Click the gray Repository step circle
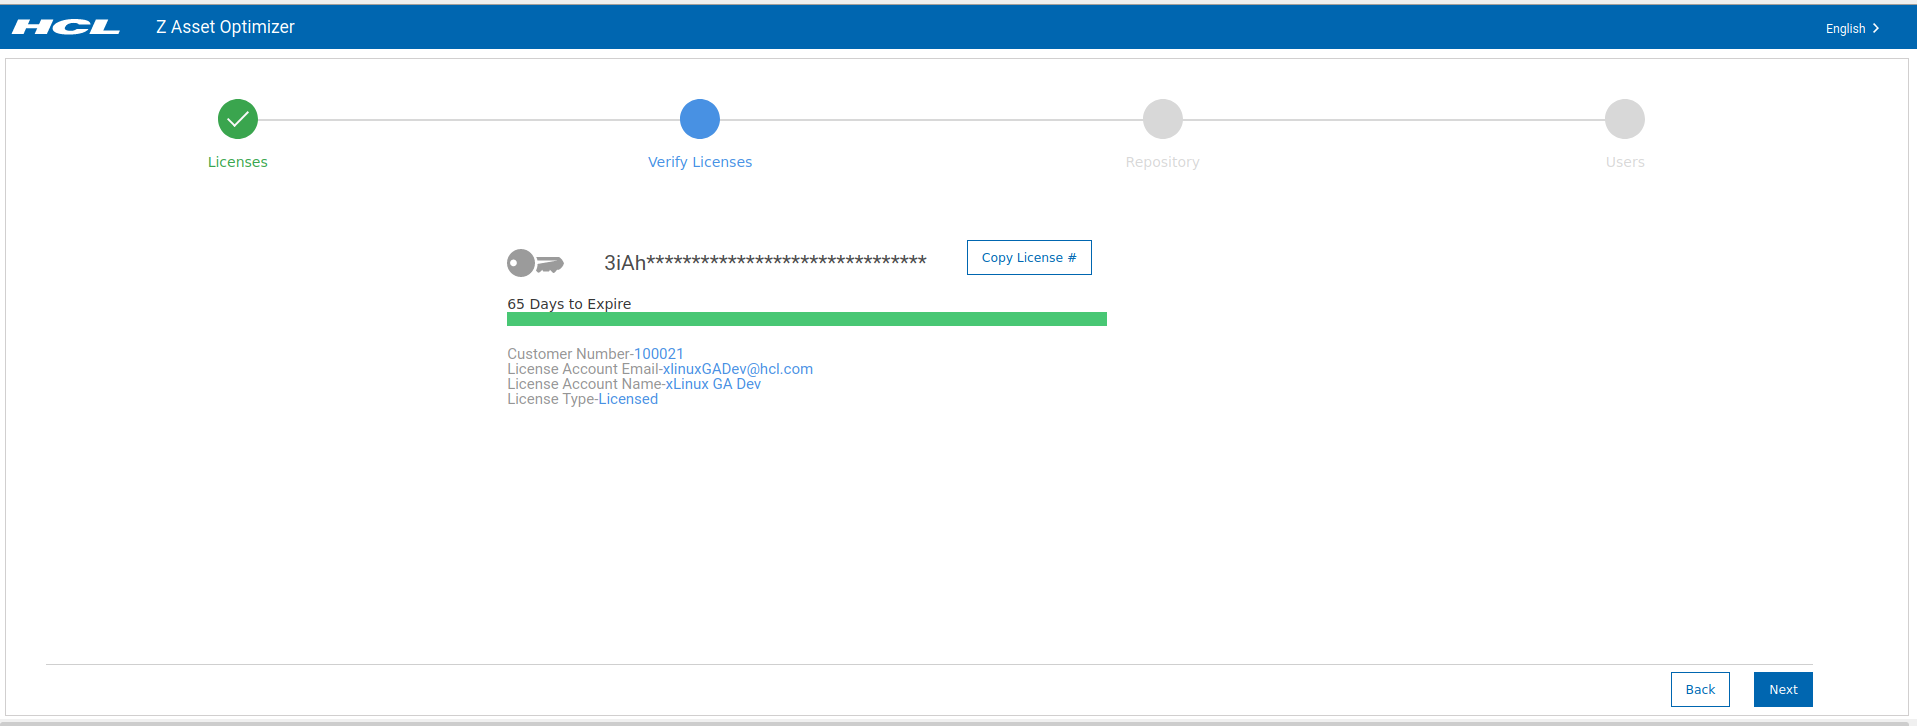The width and height of the screenshot is (1917, 726). pos(1163,119)
